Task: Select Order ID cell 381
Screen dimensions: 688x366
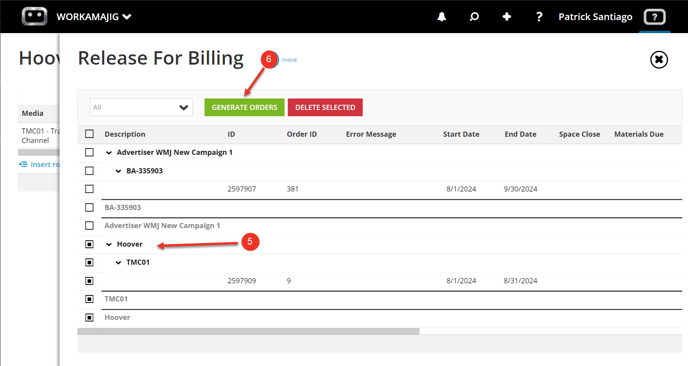Action: pos(293,189)
